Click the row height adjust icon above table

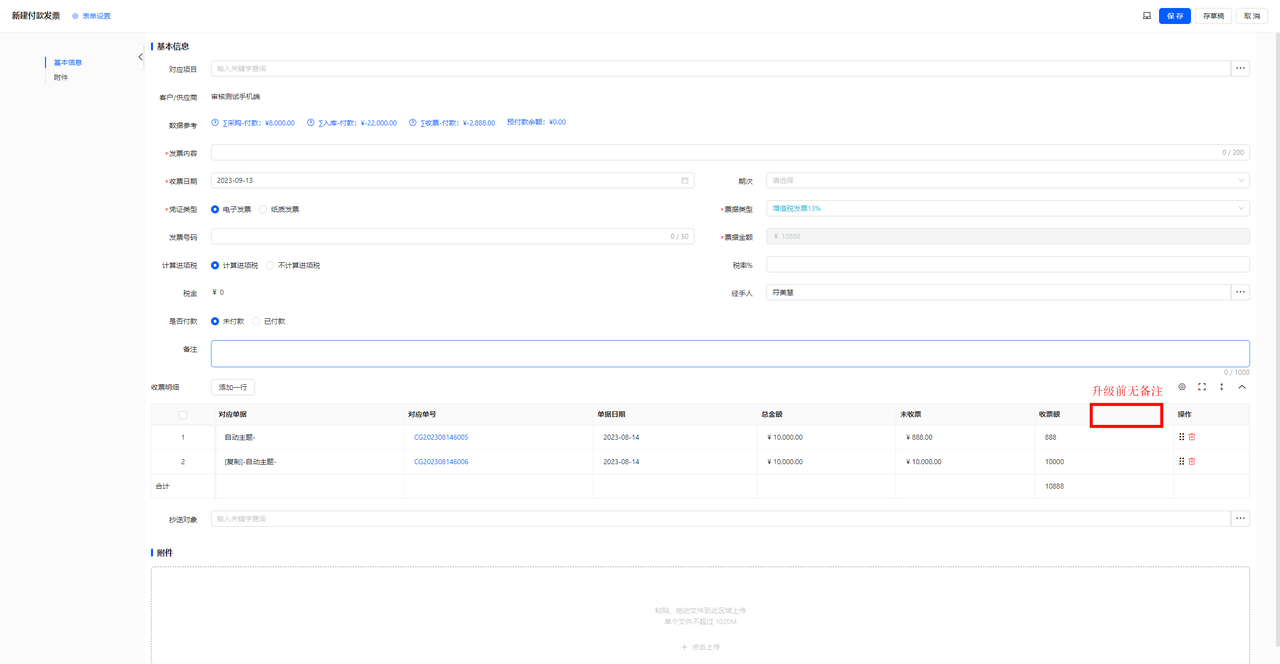[x=1221, y=387]
